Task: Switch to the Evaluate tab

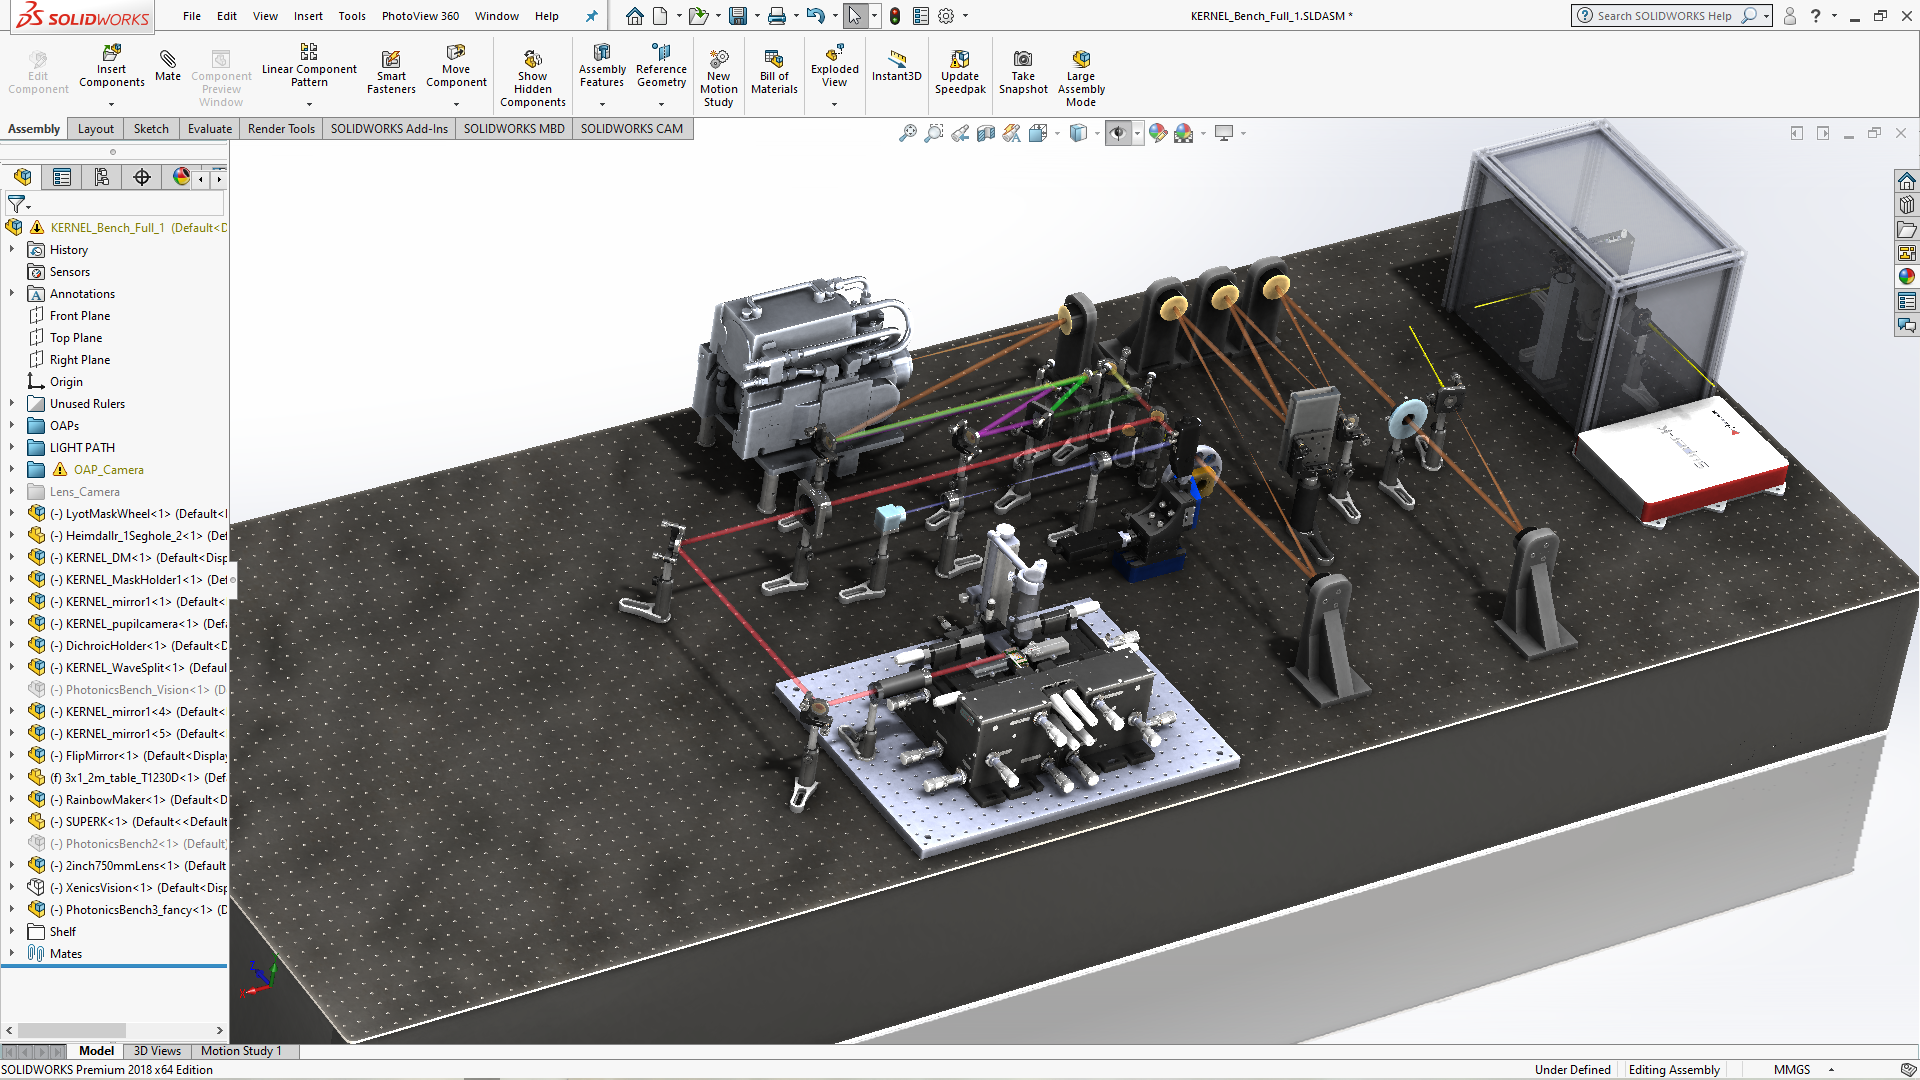Action: tap(209, 128)
